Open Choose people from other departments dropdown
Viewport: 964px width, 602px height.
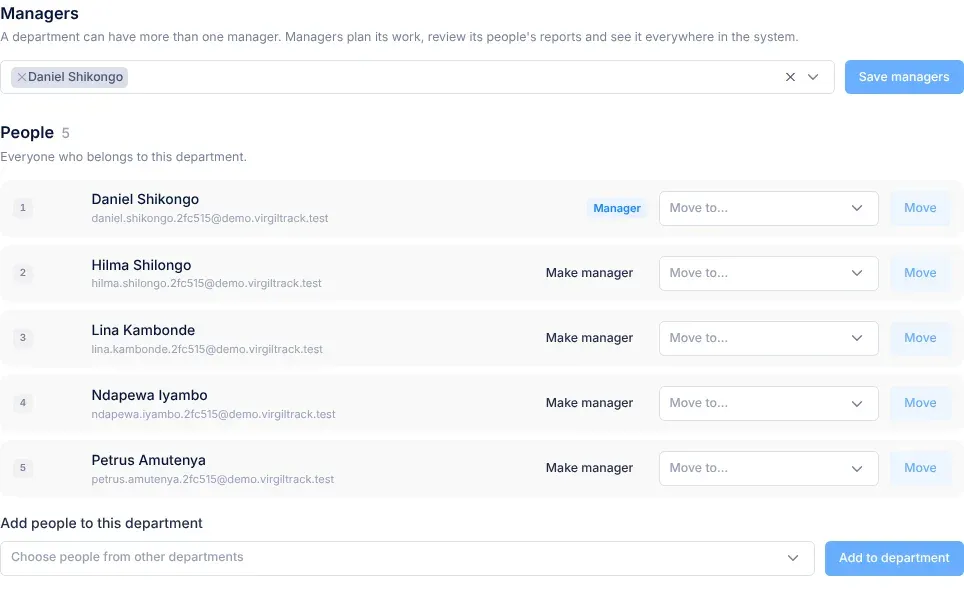(407, 558)
